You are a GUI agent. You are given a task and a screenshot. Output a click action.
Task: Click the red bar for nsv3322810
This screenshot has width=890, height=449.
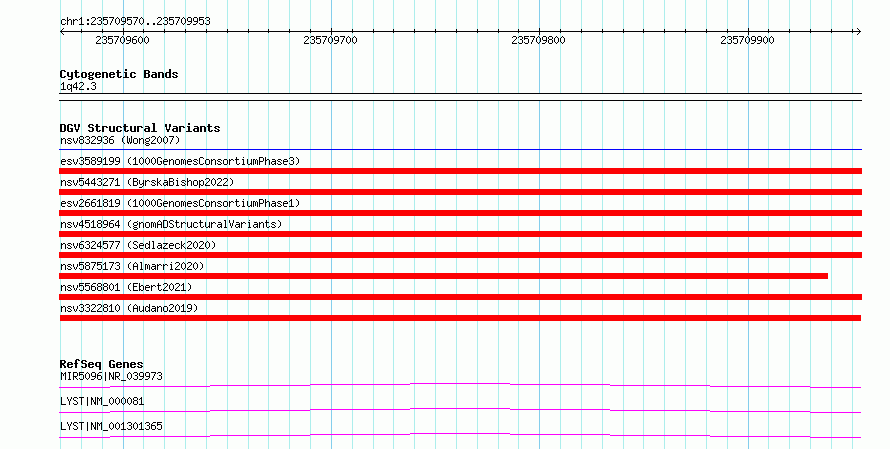(x=460, y=318)
